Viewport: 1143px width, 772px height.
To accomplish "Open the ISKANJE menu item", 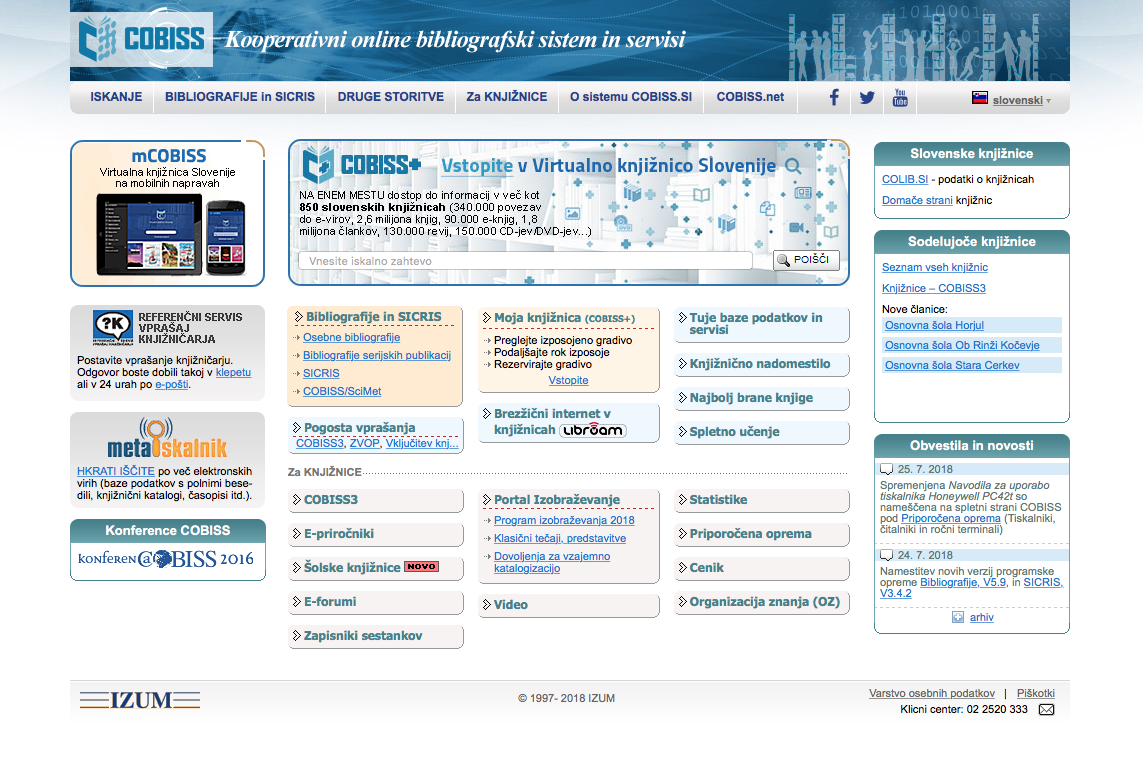I will (x=116, y=97).
